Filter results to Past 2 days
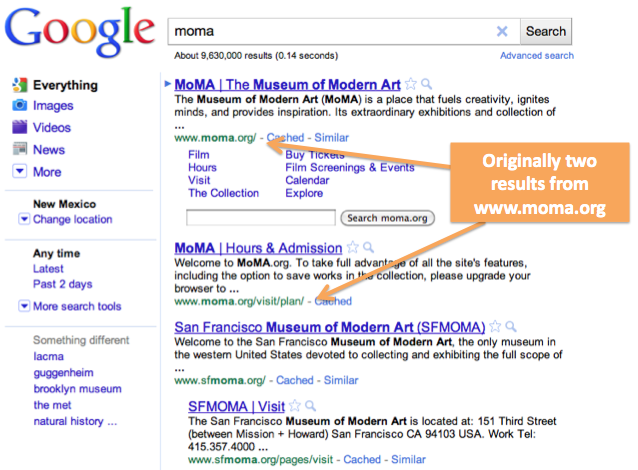 coord(63,284)
